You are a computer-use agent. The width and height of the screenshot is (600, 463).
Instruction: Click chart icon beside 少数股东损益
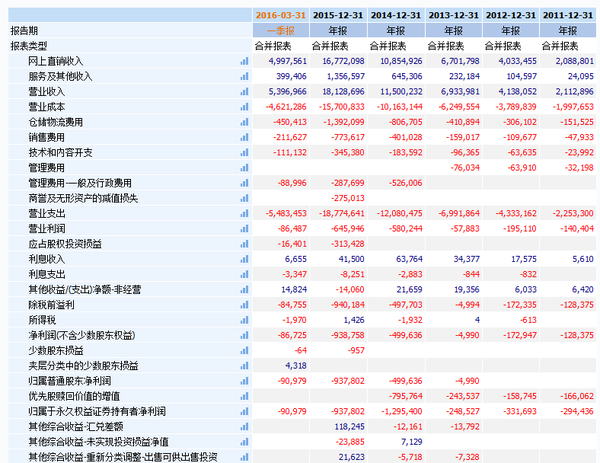click(x=244, y=351)
